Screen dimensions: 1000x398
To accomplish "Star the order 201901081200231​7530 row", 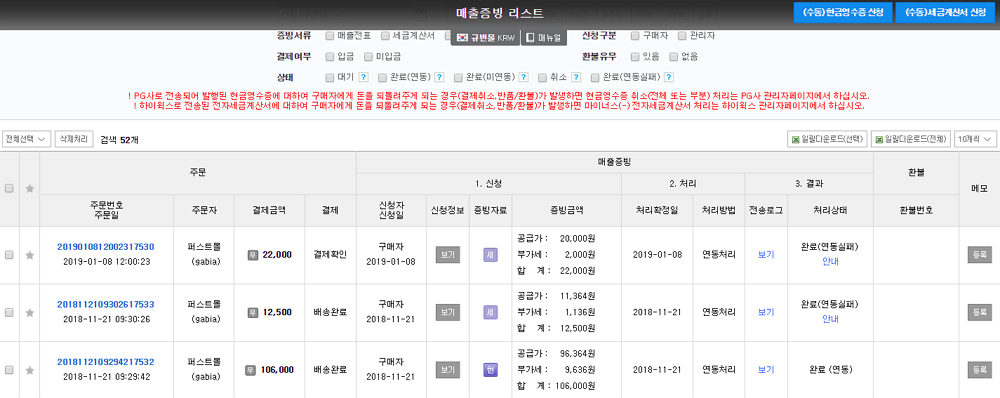I will pos(29,255).
